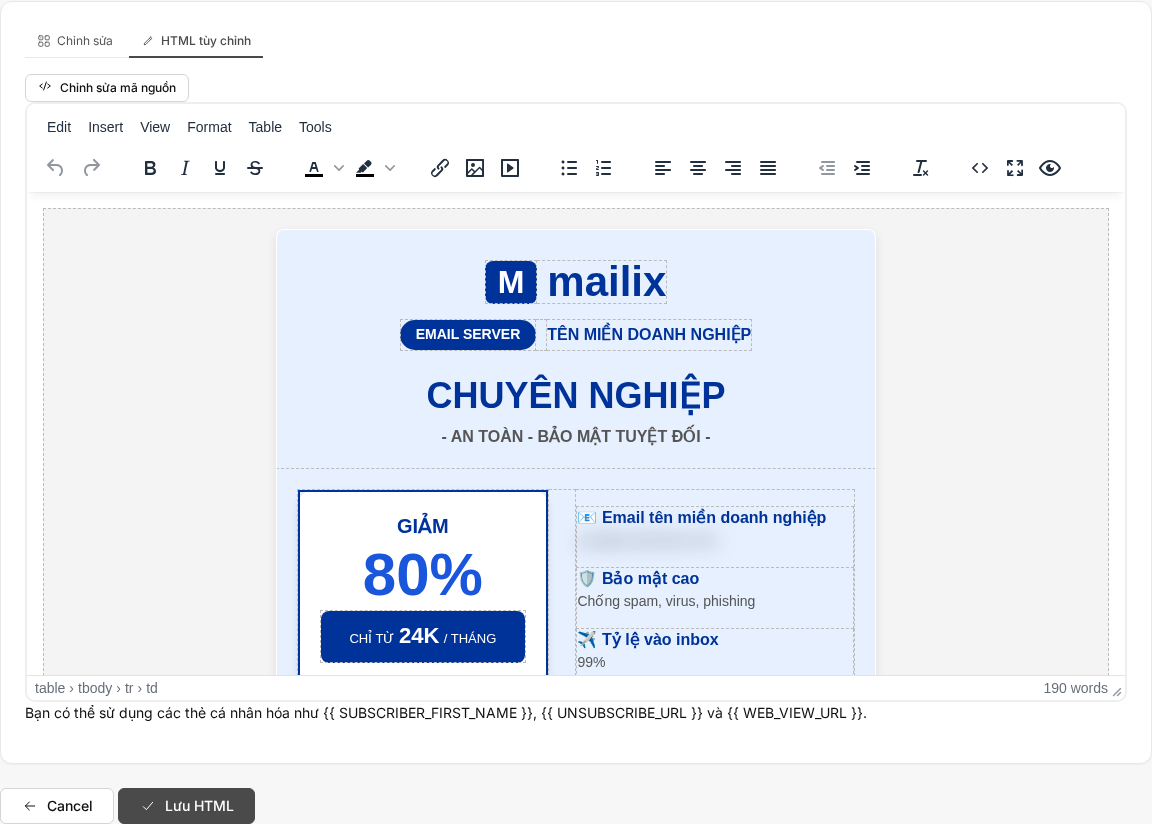Image resolution: width=1152 pixels, height=824 pixels.
Task: Align text right
Action: 732,168
